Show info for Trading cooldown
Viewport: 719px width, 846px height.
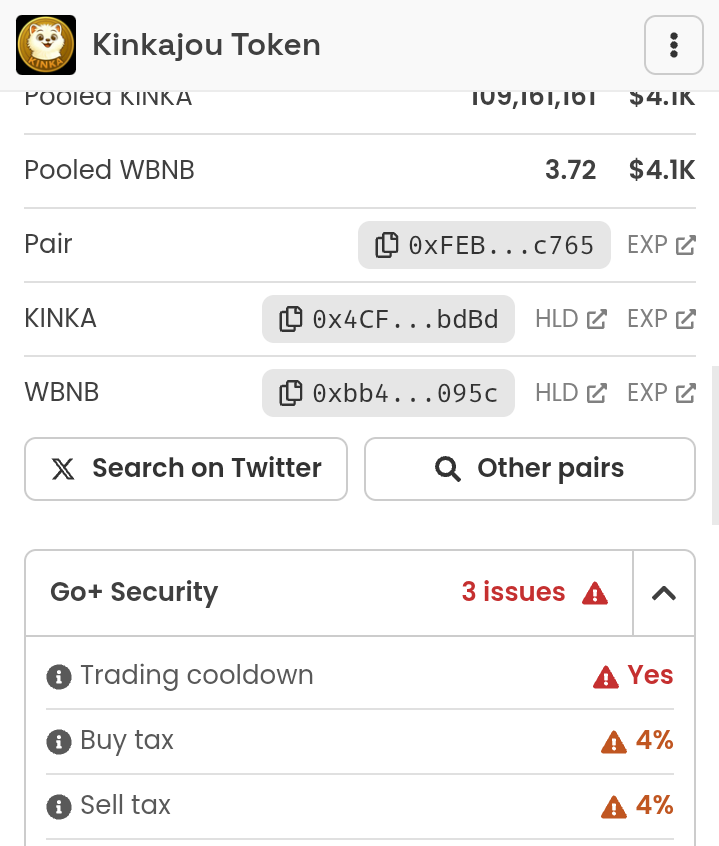59,677
